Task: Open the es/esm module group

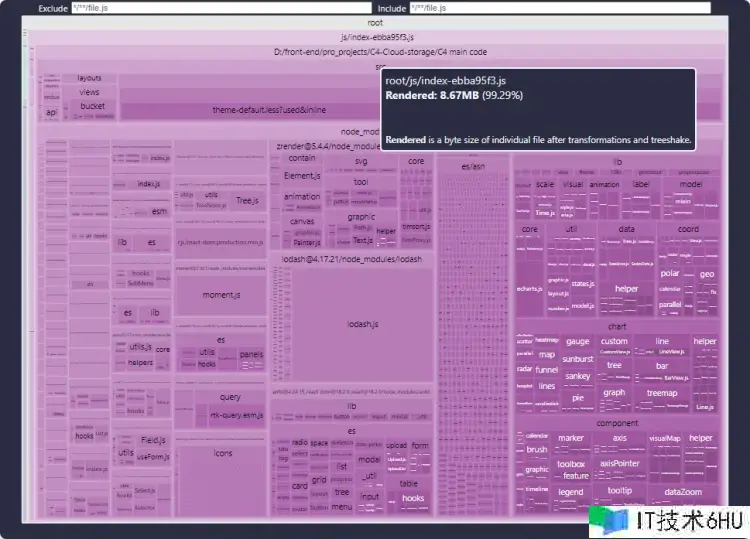Action: pos(473,166)
